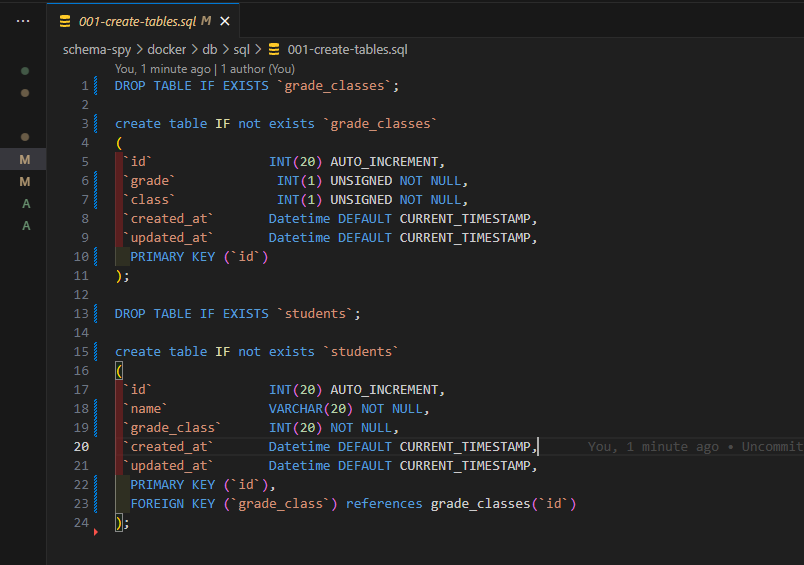This screenshot has height=565, width=804.
Task: Select the 001-create-tables.sql editor tab
Action: (143, 21)
